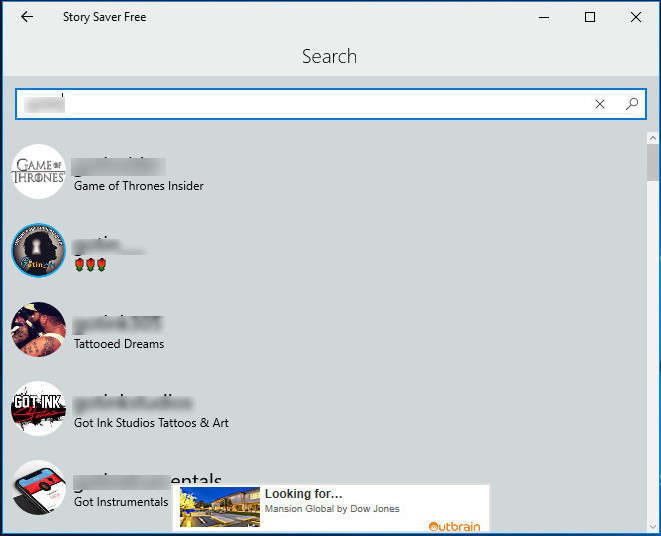661x536 pixels.
Task: Click the vertical scrollbar thumb
Action: (653, 163)
